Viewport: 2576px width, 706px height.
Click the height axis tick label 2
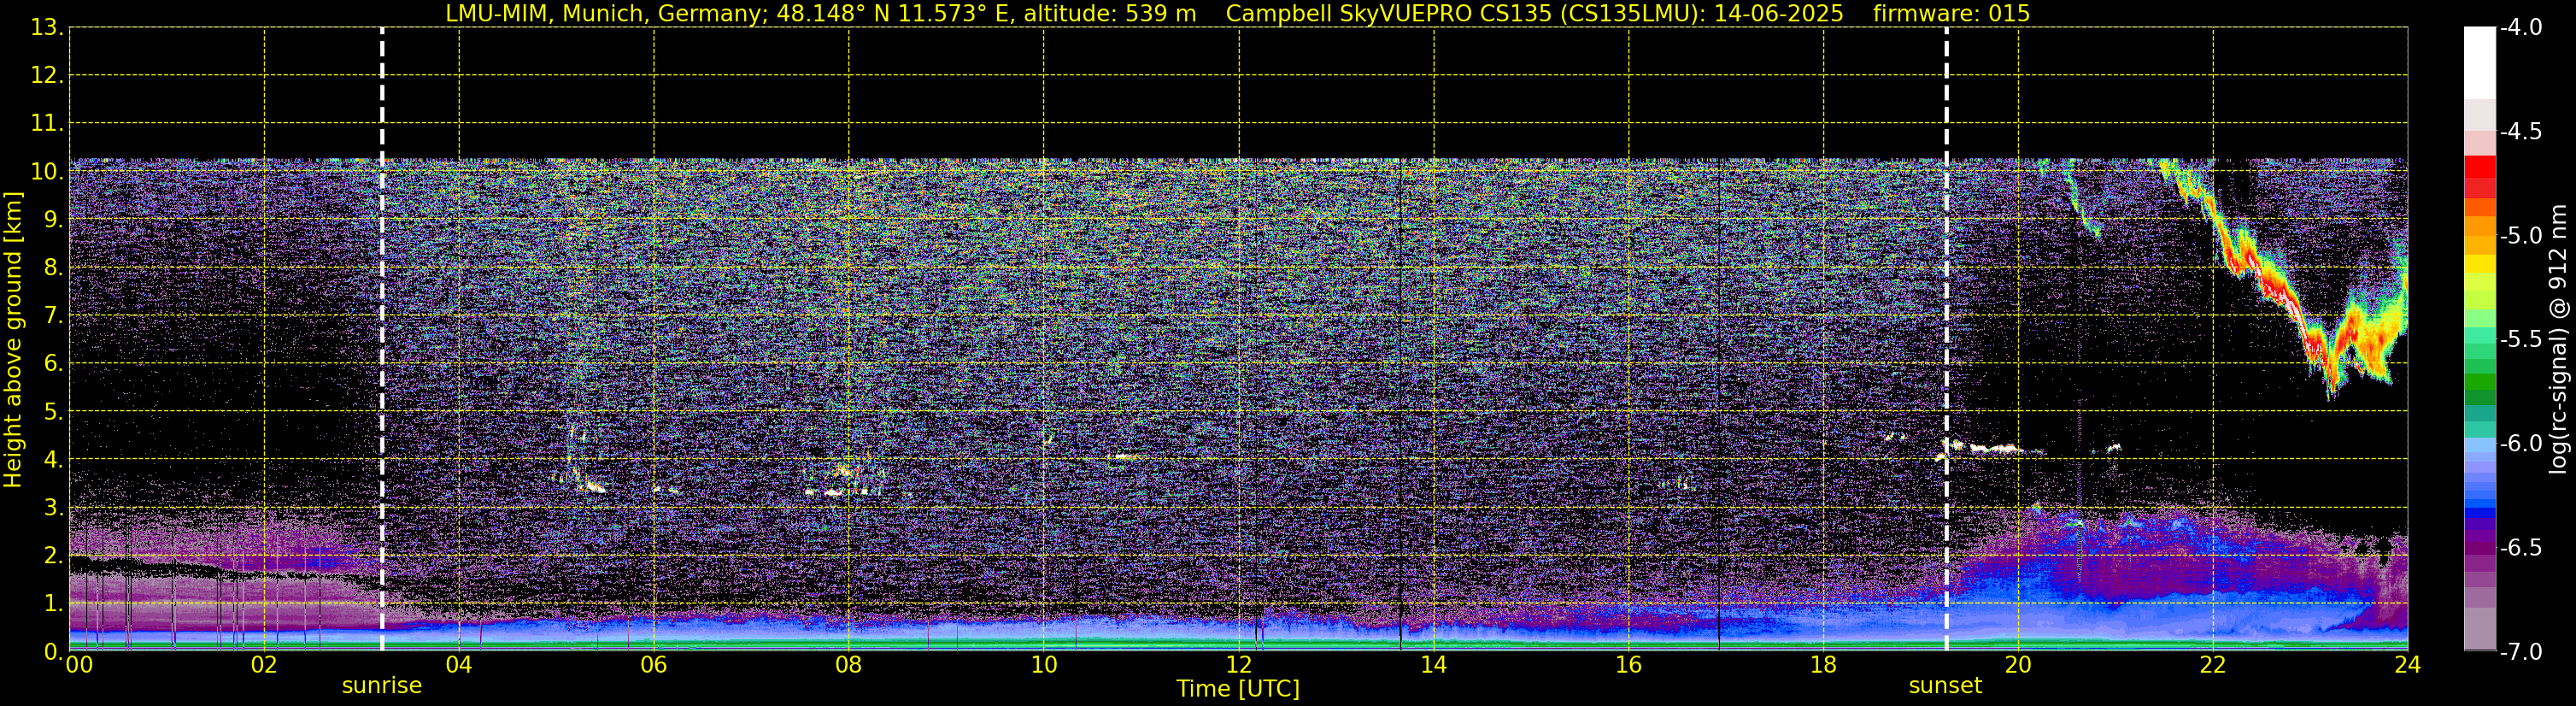click(x=52, y=555)
